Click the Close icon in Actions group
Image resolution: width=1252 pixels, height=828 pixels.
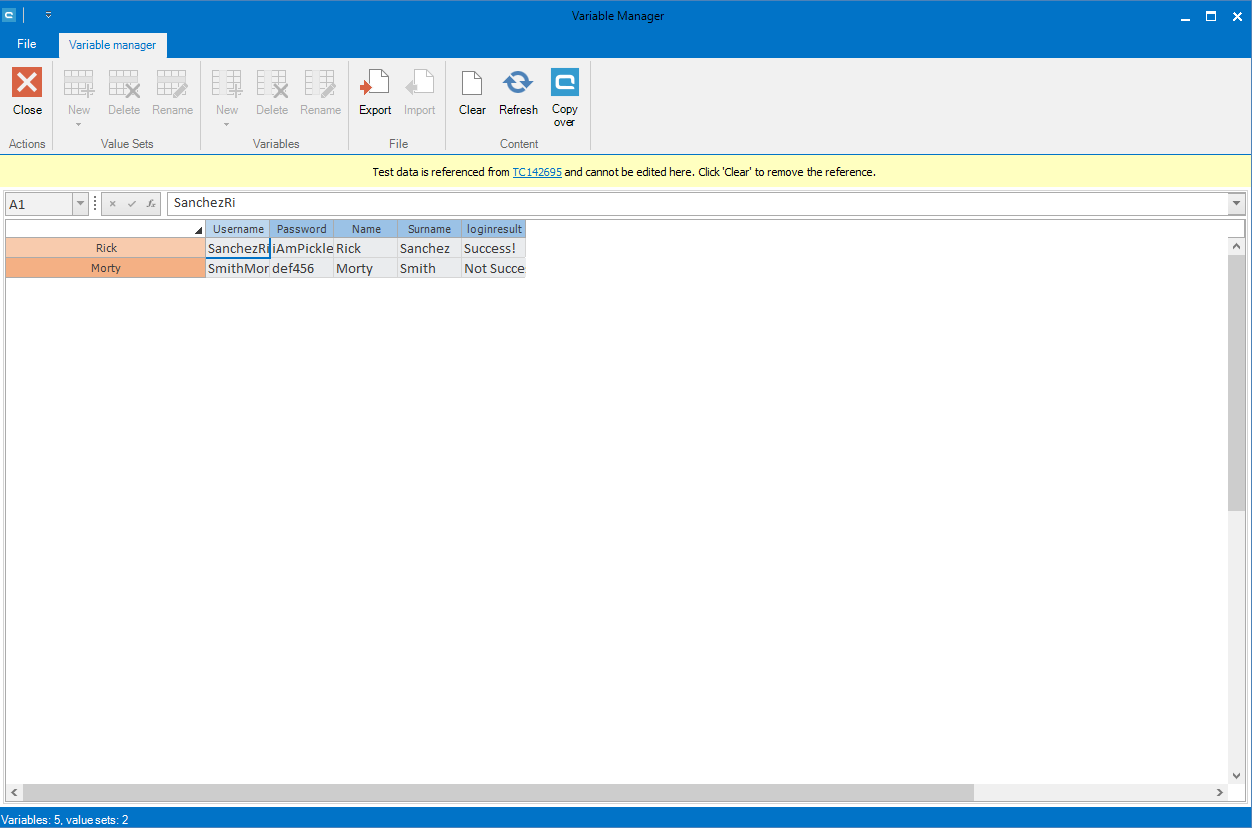coord(27,83)
